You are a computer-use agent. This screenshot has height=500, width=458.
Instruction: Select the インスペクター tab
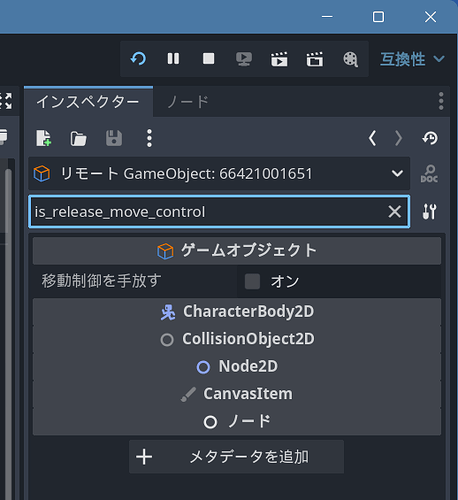88,102
